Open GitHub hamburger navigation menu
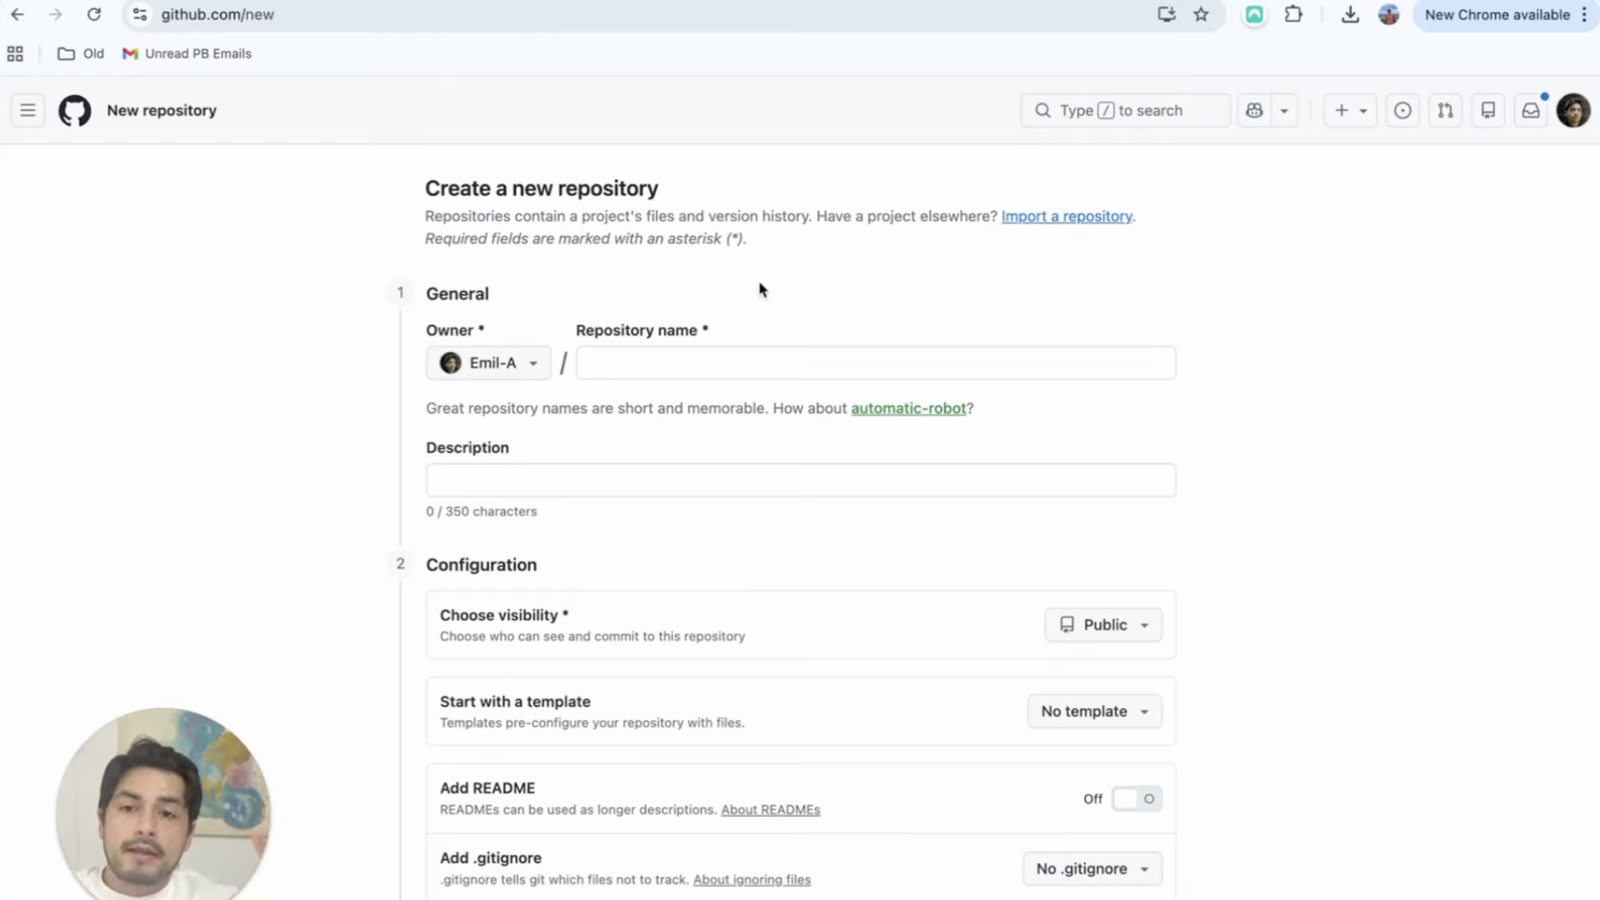The height and width of the screenshot is (900, 1600). [28, 110]
